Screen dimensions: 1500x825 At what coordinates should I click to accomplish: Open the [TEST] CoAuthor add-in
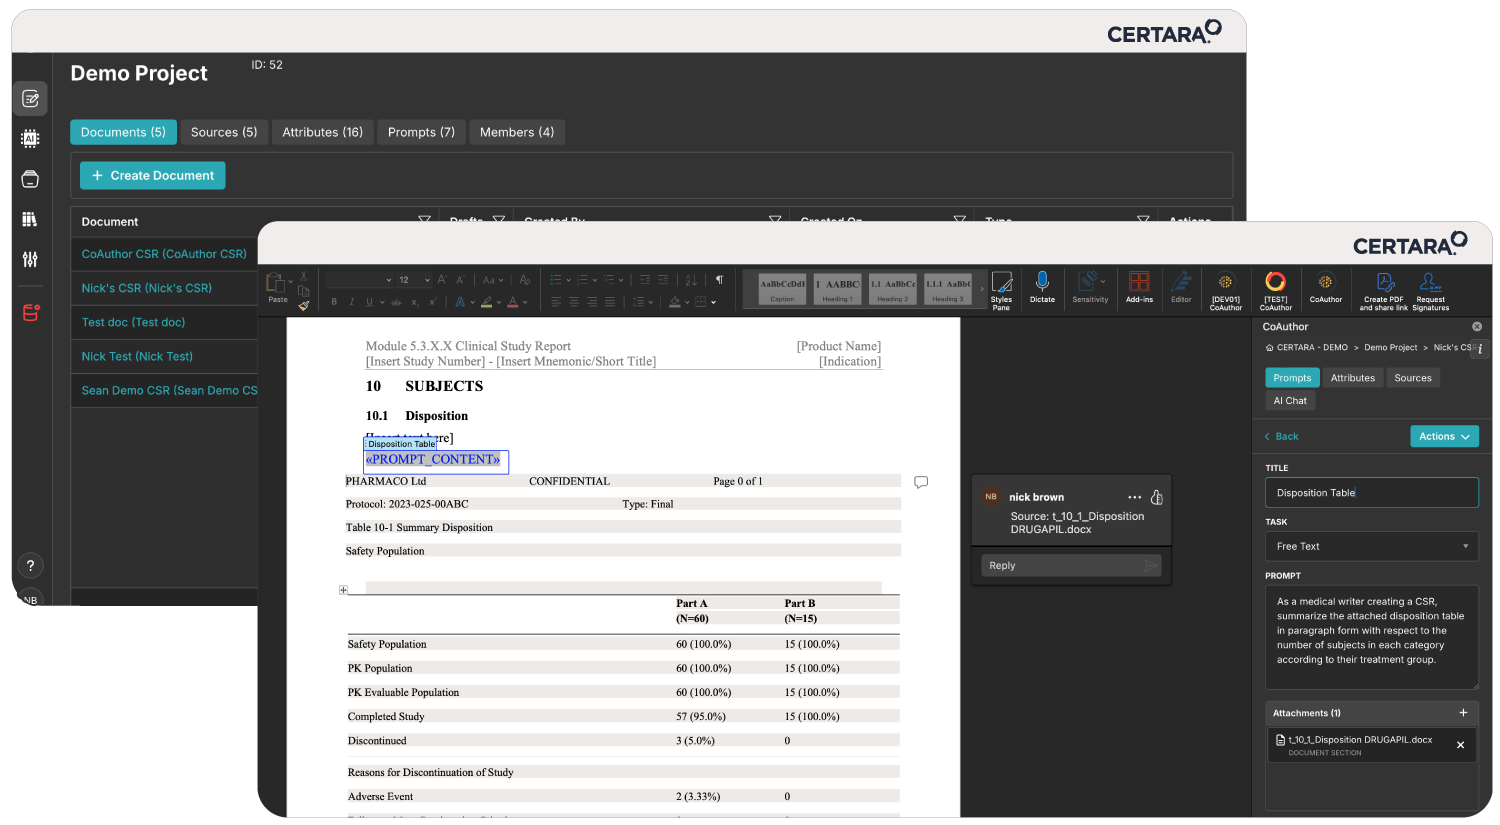[x=1275, y=291]
